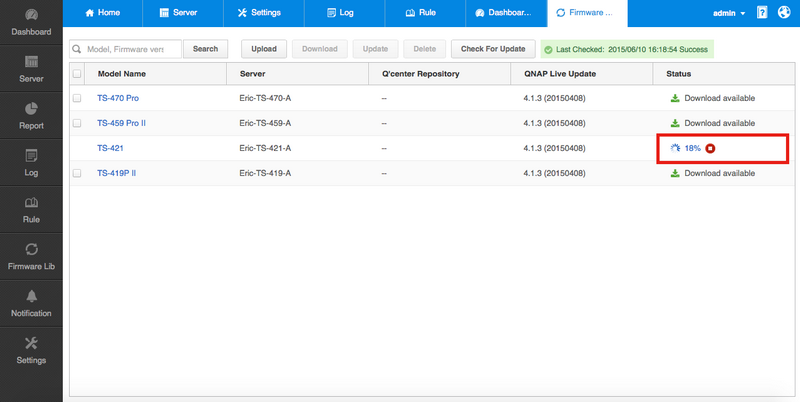The image size is (800, 402).
Task: Click the TS-421 loading spinner icon
Action: pyautogui.click(x=675, y=148)
